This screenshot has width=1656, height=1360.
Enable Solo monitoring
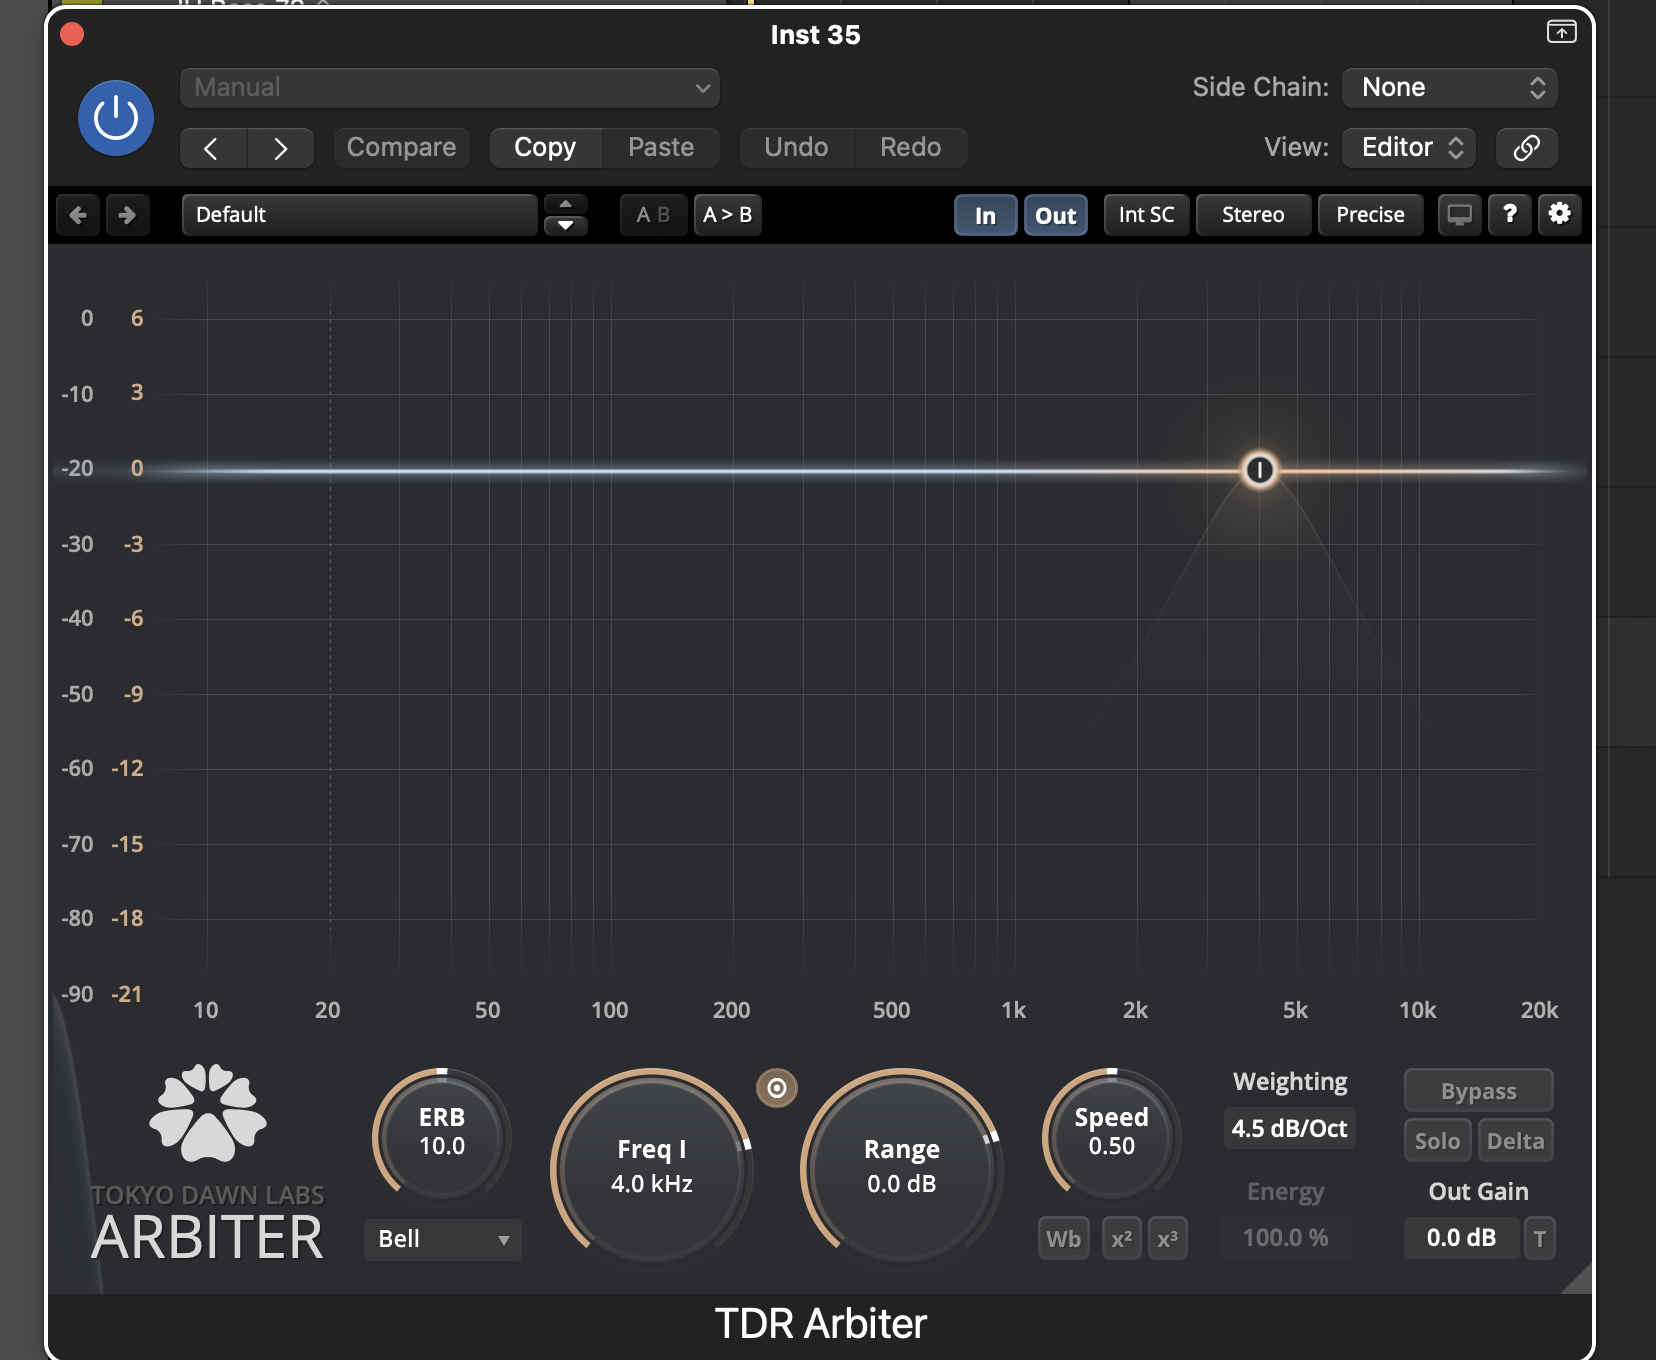(x=1437, y=1141)
